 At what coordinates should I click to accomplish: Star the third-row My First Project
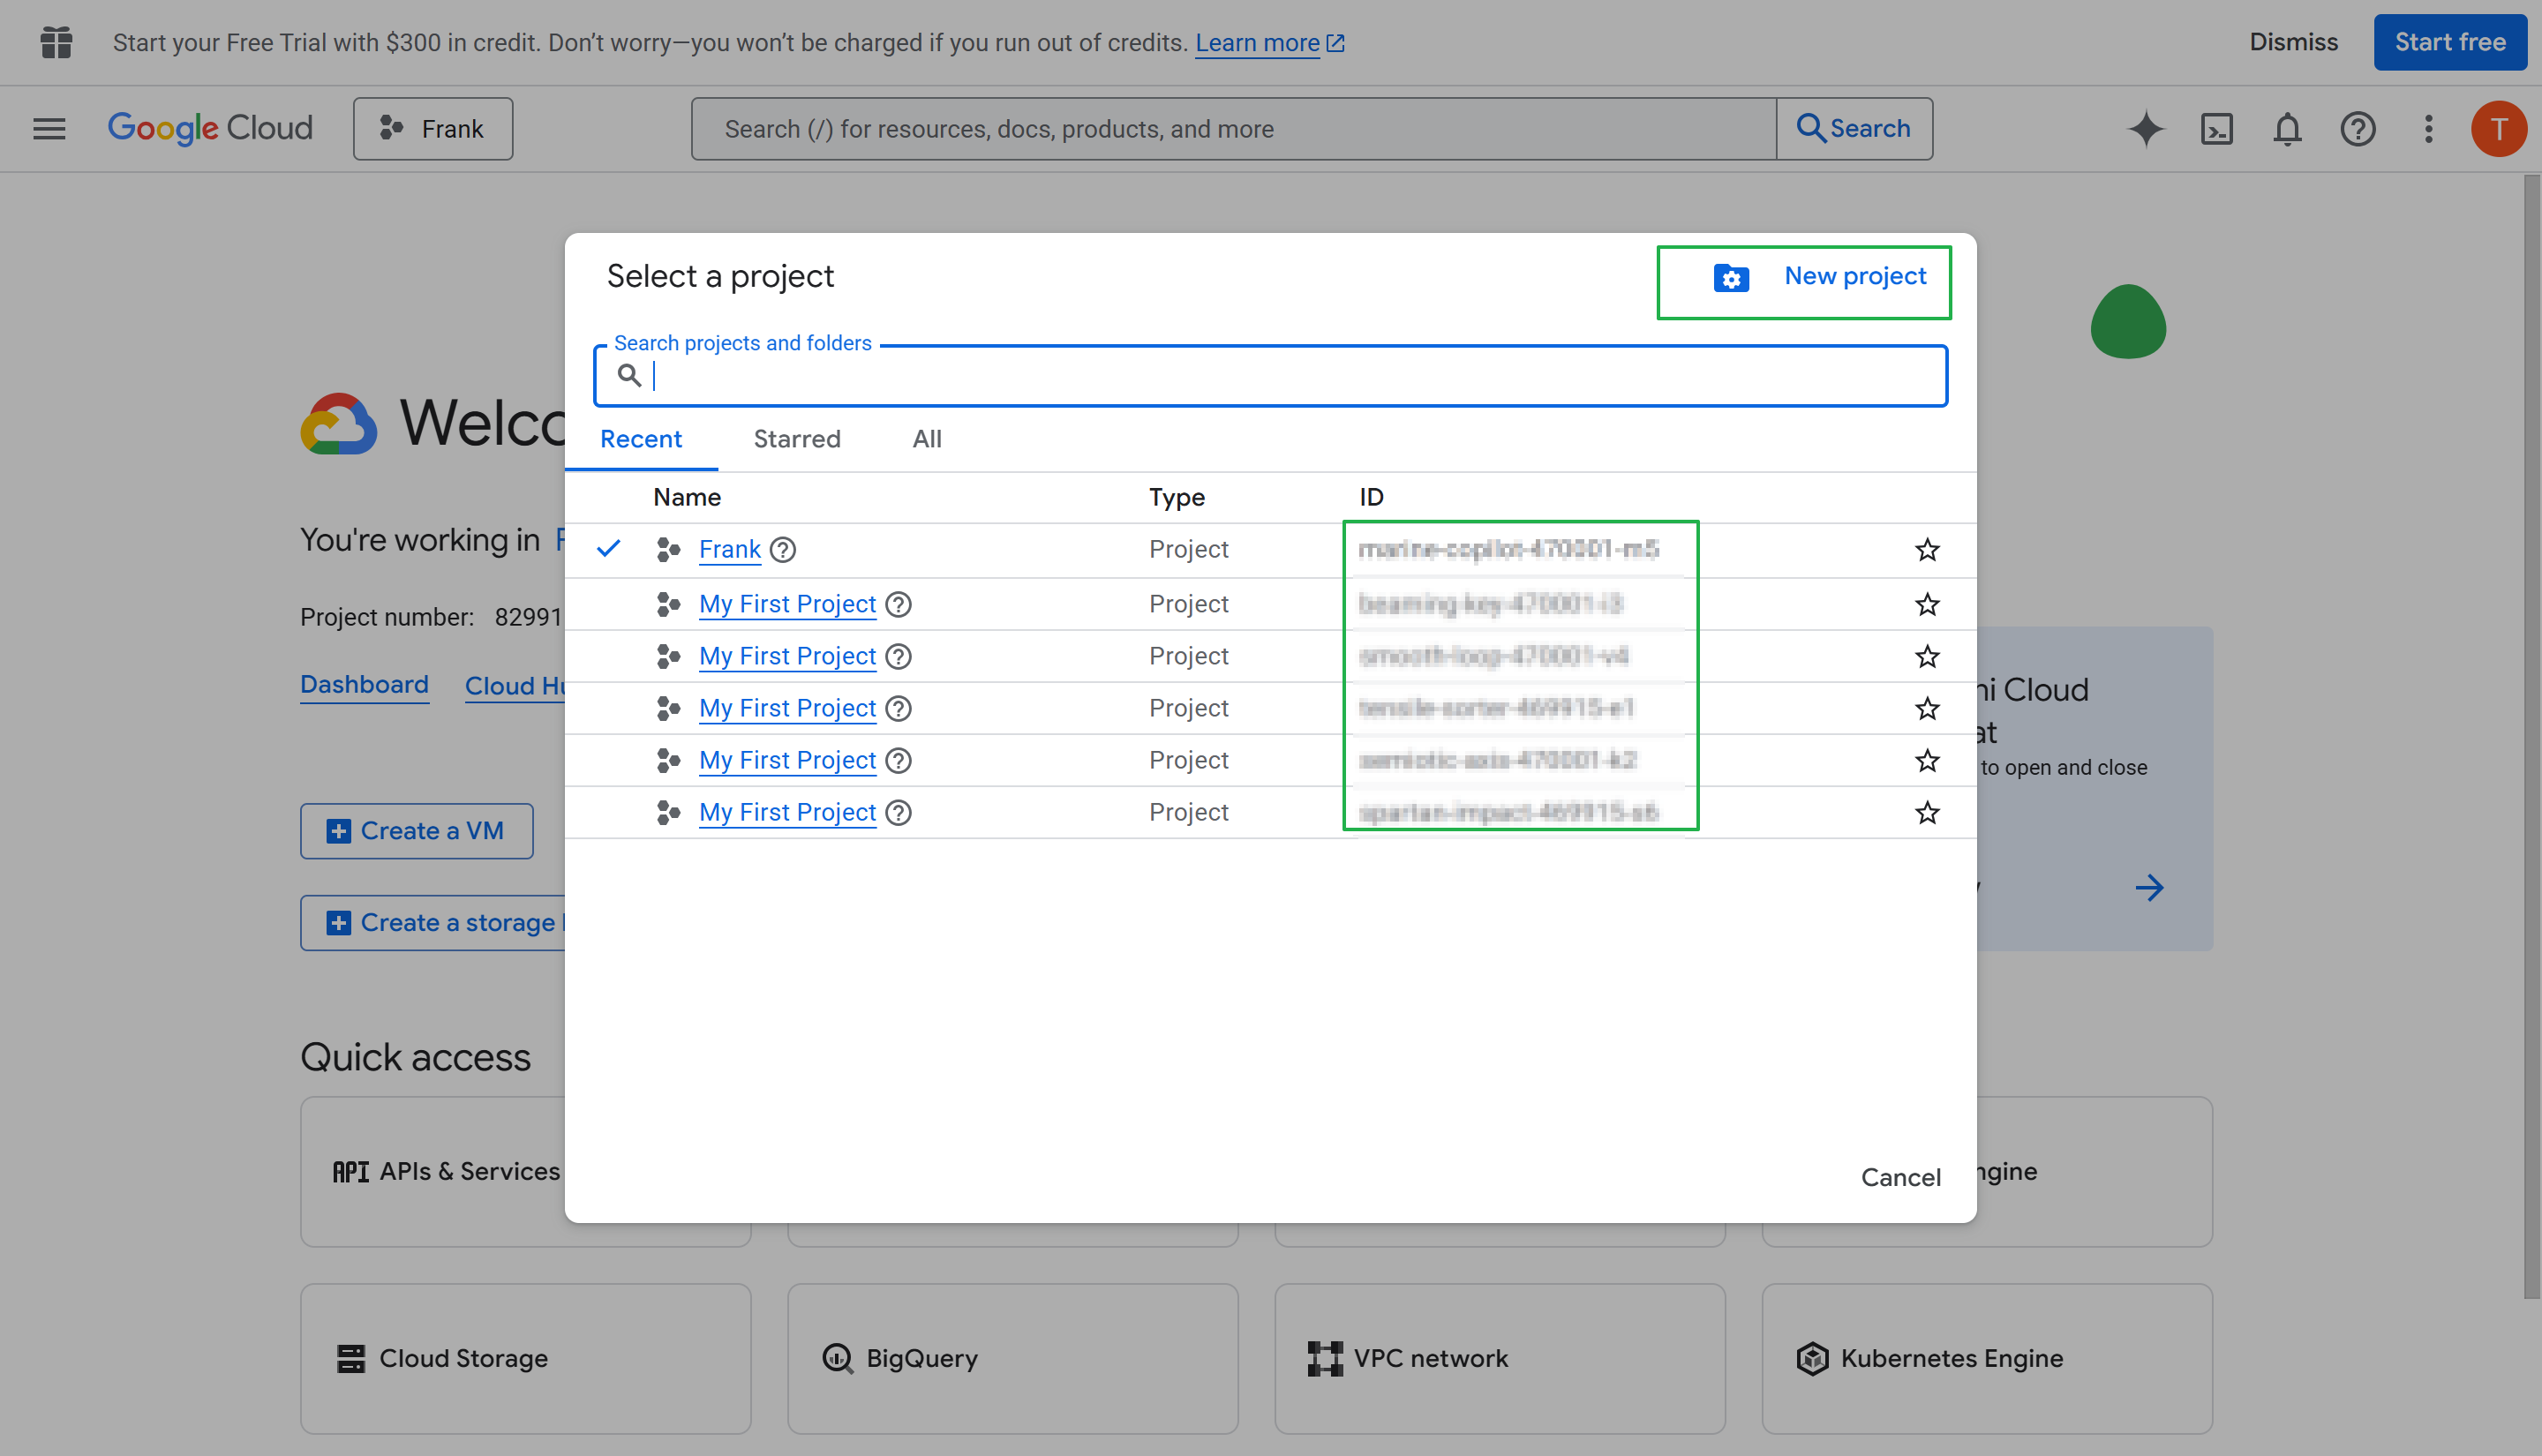1927,656
